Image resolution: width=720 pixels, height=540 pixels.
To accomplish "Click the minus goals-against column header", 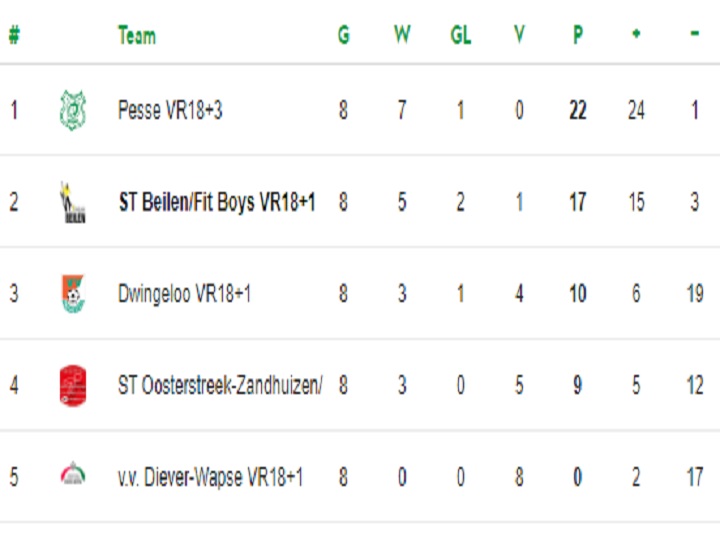I will pos(695,33).
